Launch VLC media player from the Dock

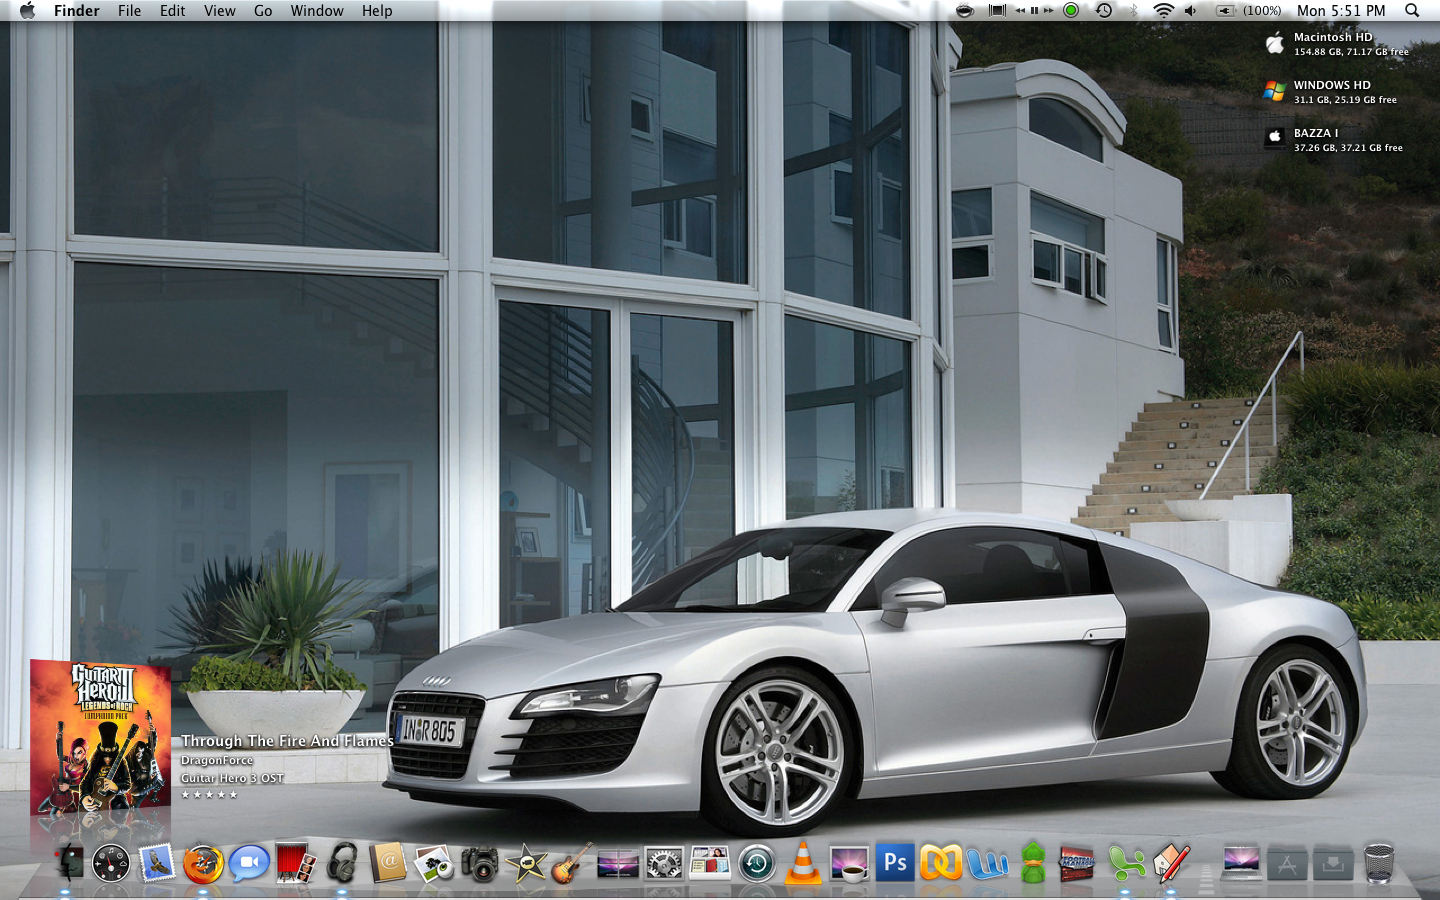(x=802, y=863)
